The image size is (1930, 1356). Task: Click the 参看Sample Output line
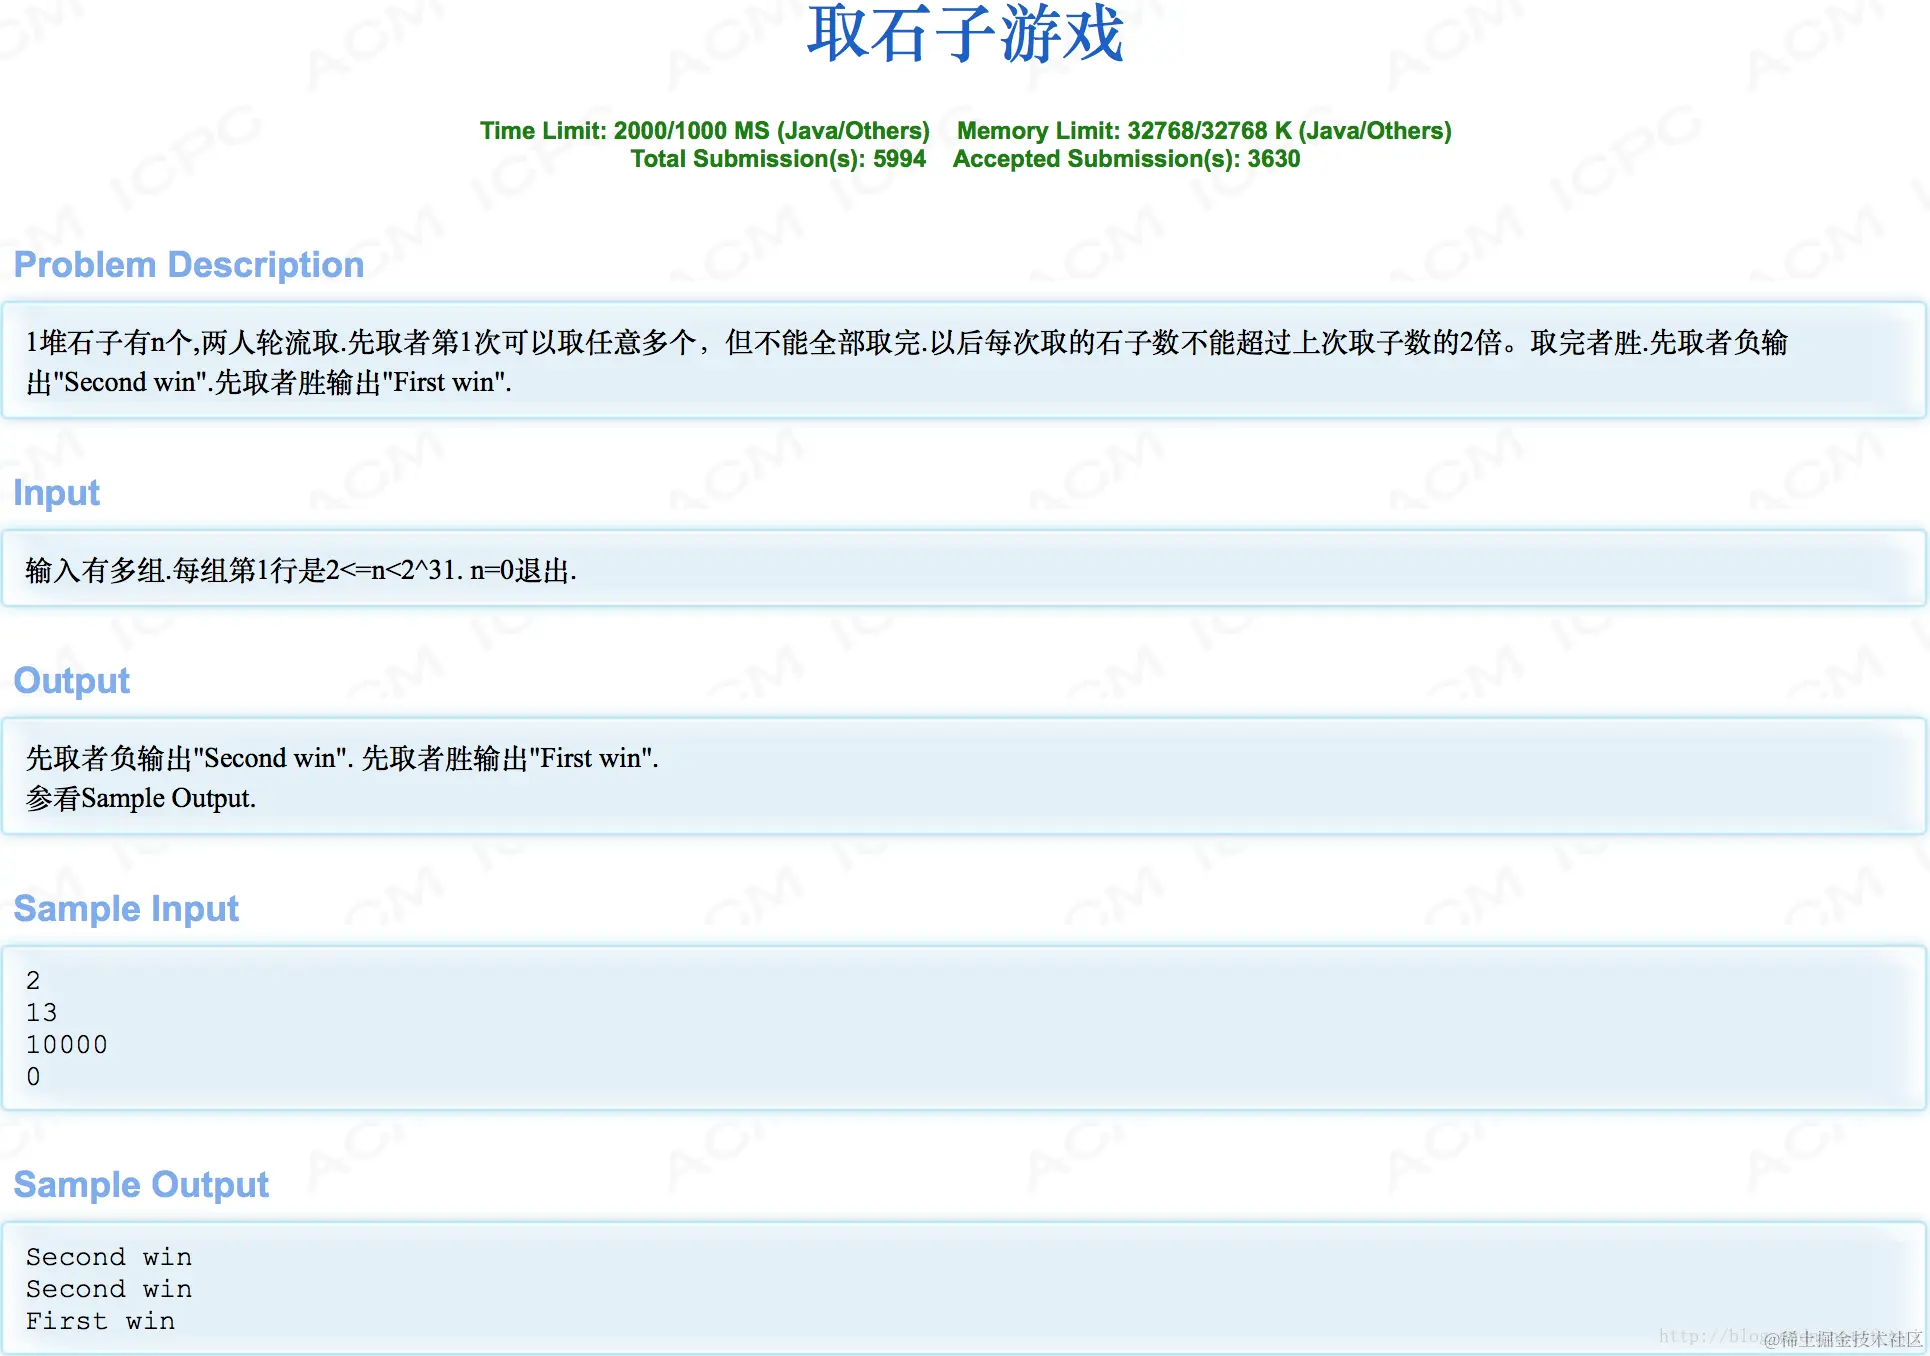pyautogui.click(x=141, y=799)
